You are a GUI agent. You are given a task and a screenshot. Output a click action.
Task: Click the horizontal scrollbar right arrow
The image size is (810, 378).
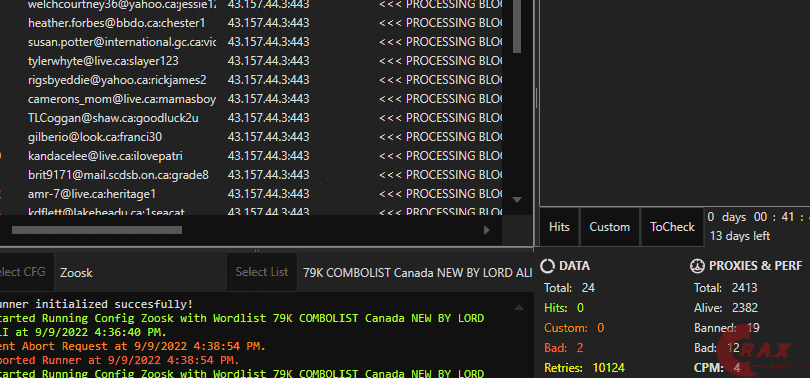tap(487, 230)
